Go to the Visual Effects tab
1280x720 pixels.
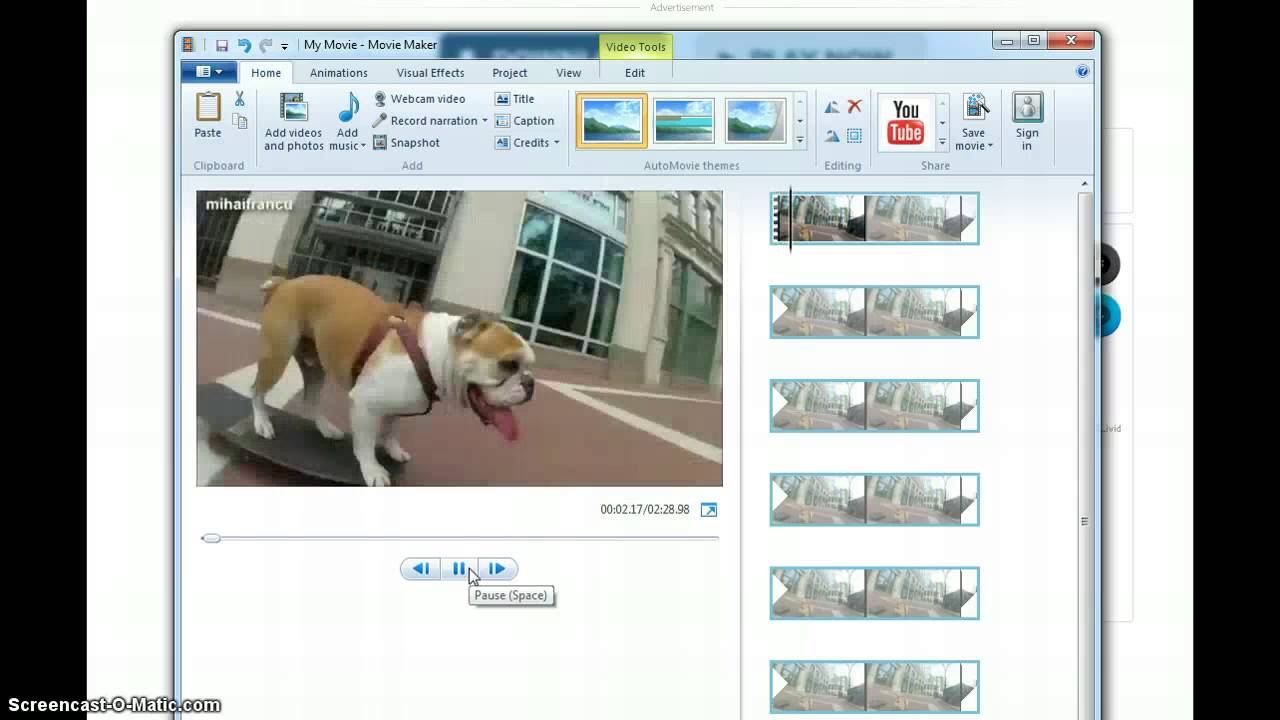pyautogui.click(x=430, y=73)
